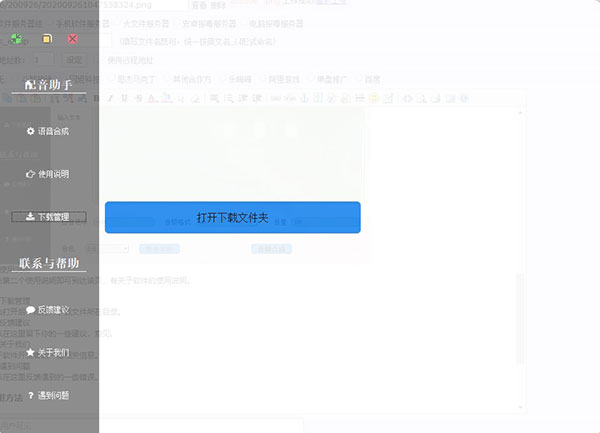Click yellow emoji icon in background editor toolbar

click(x=374, y=98)
